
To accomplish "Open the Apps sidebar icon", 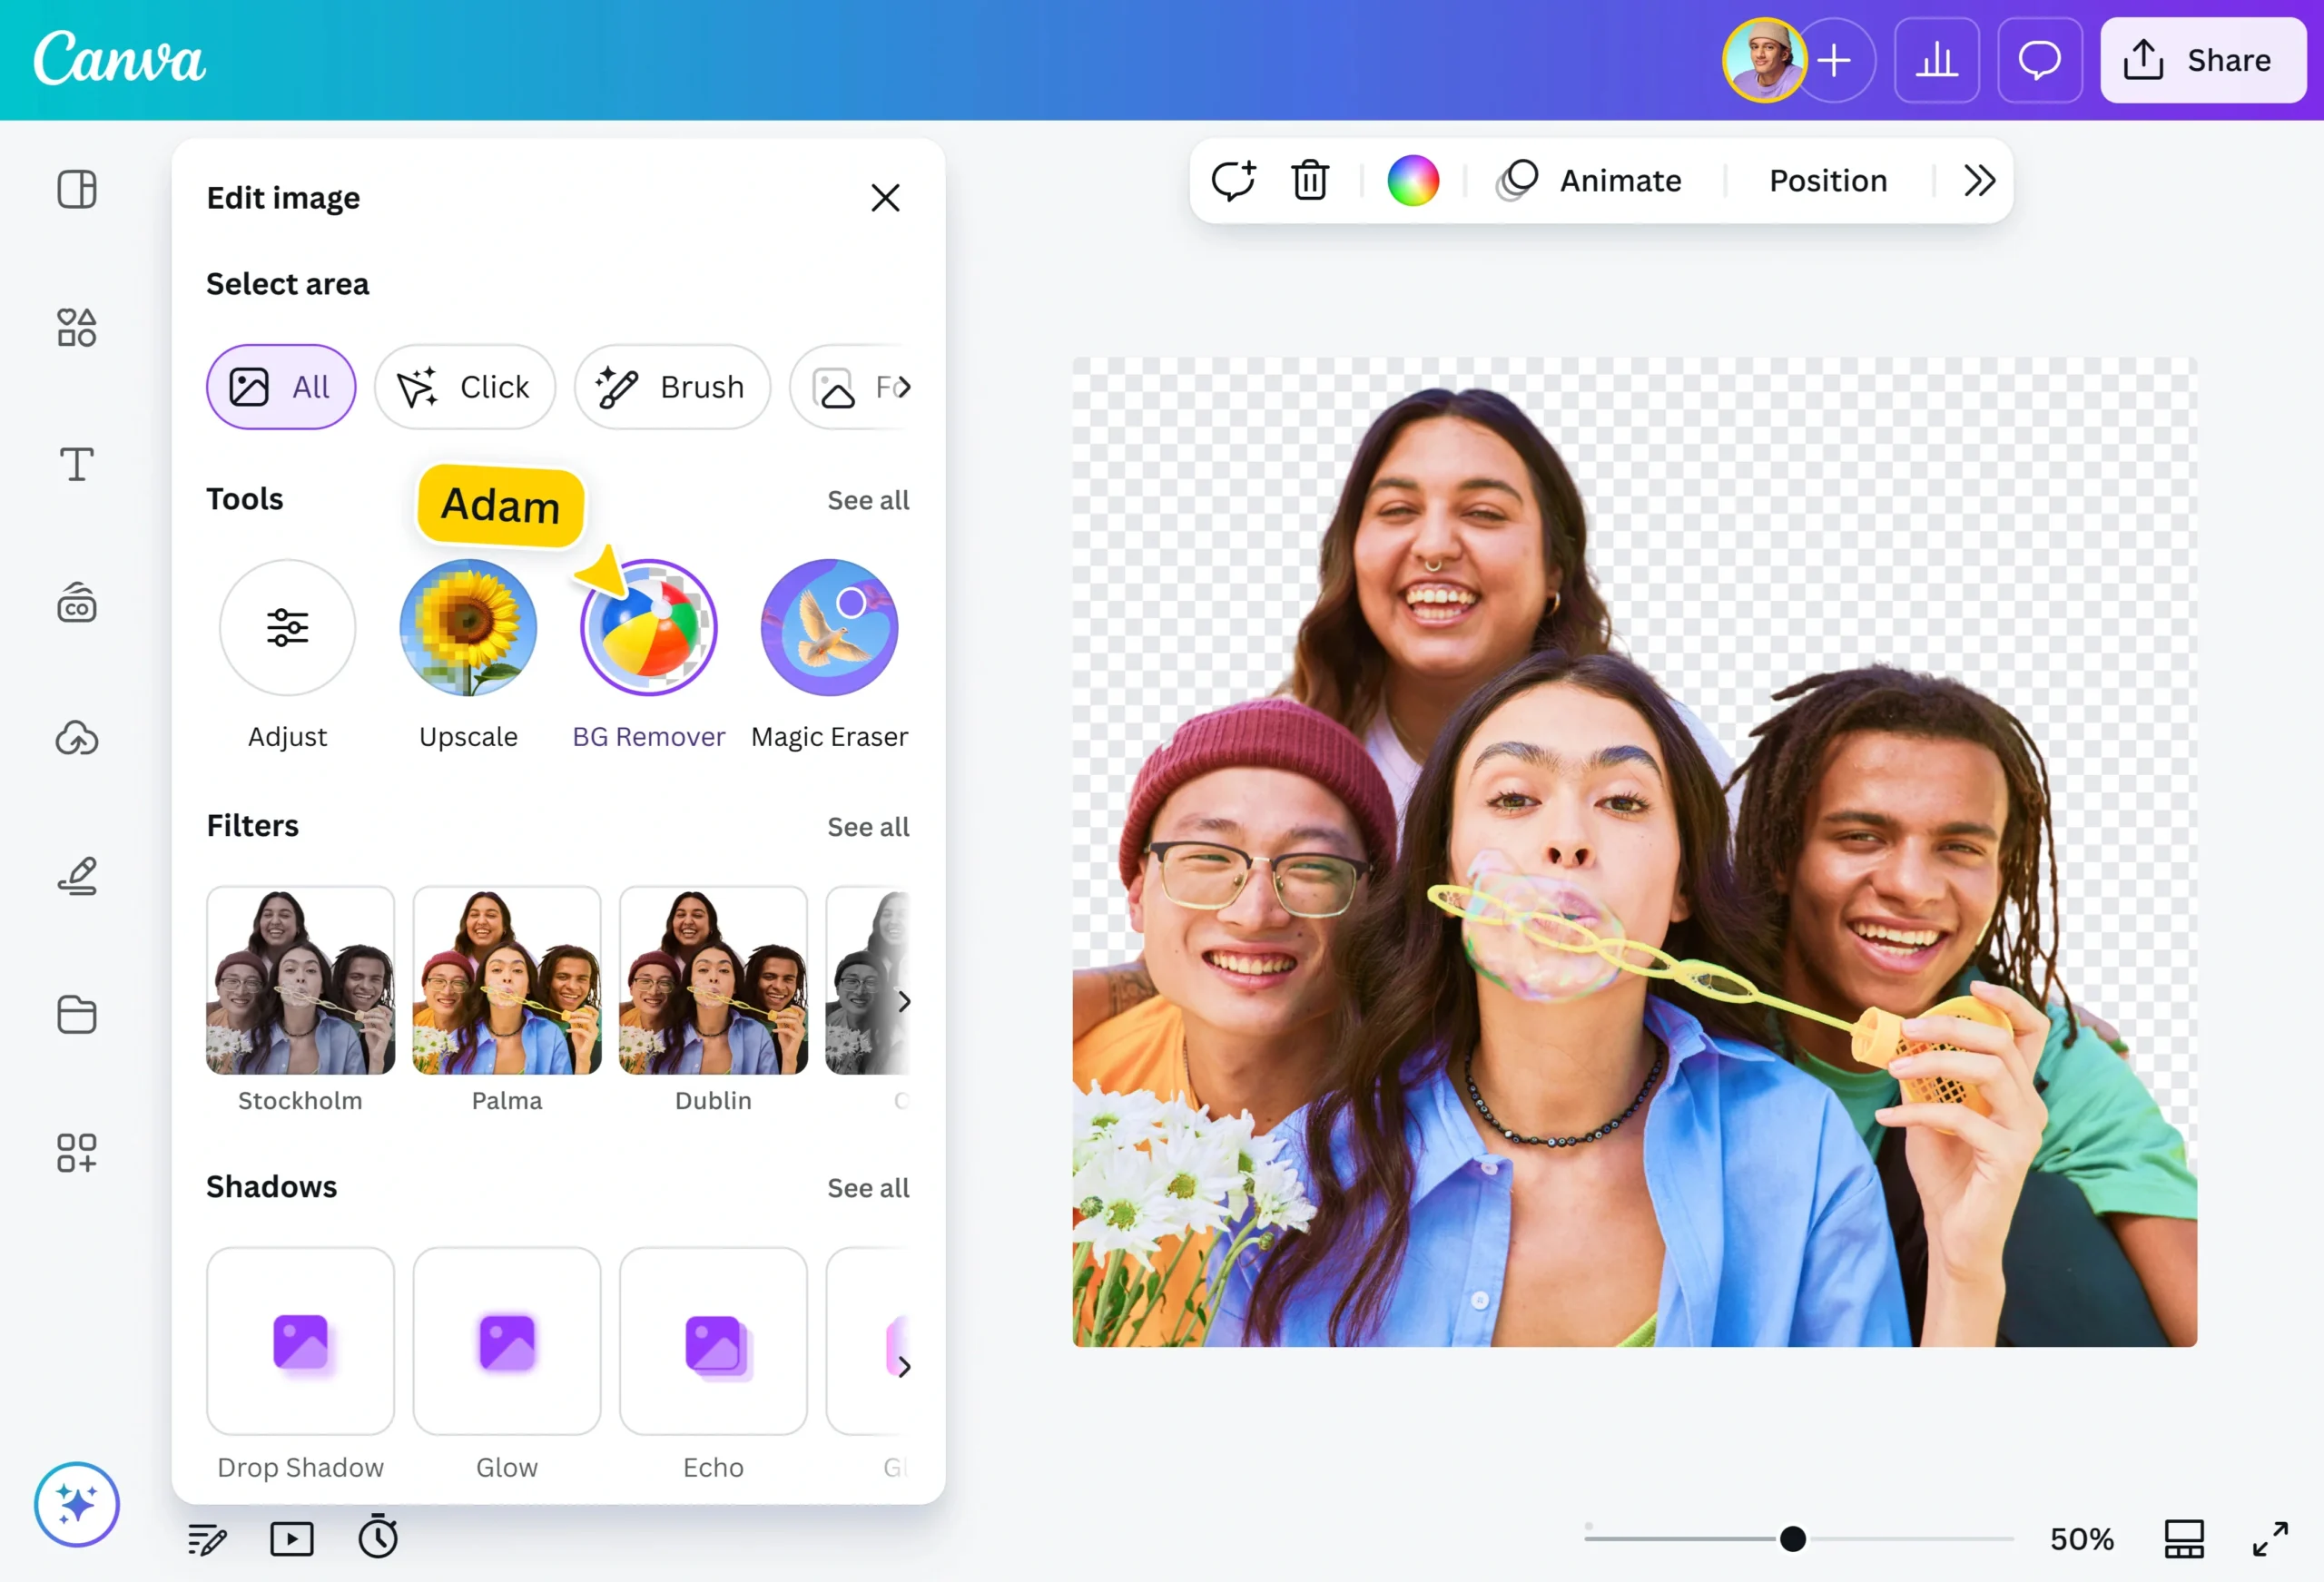I will point(77,1152).
